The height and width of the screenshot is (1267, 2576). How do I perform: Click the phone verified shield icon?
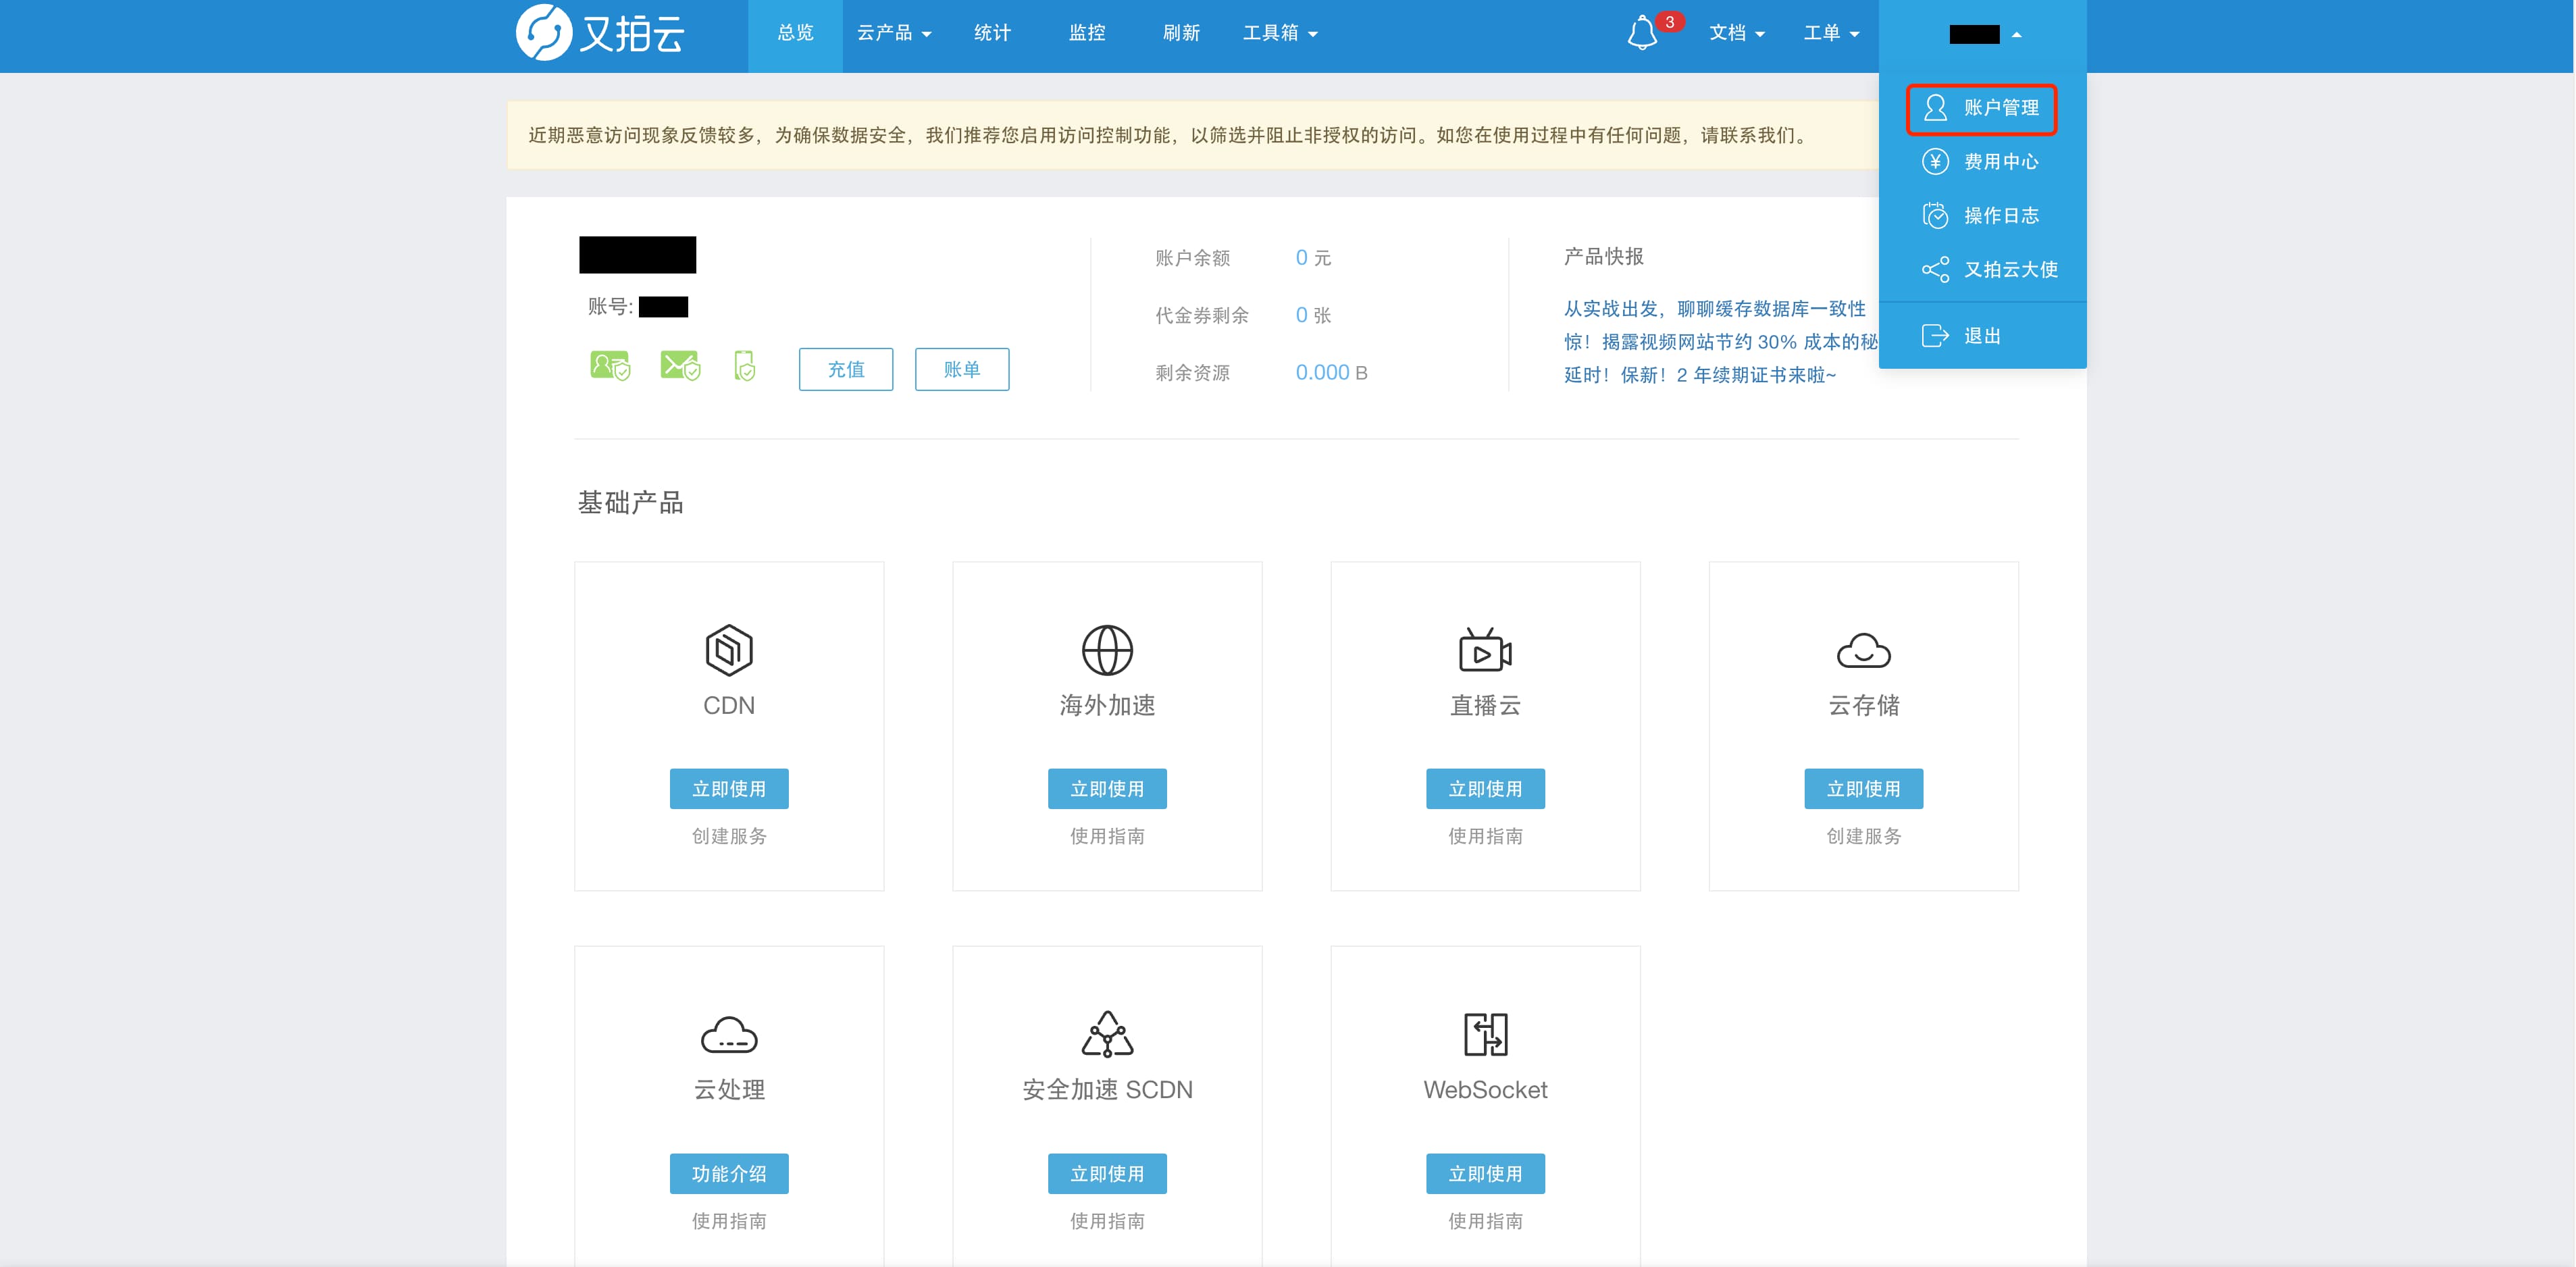tap(745, 366)
